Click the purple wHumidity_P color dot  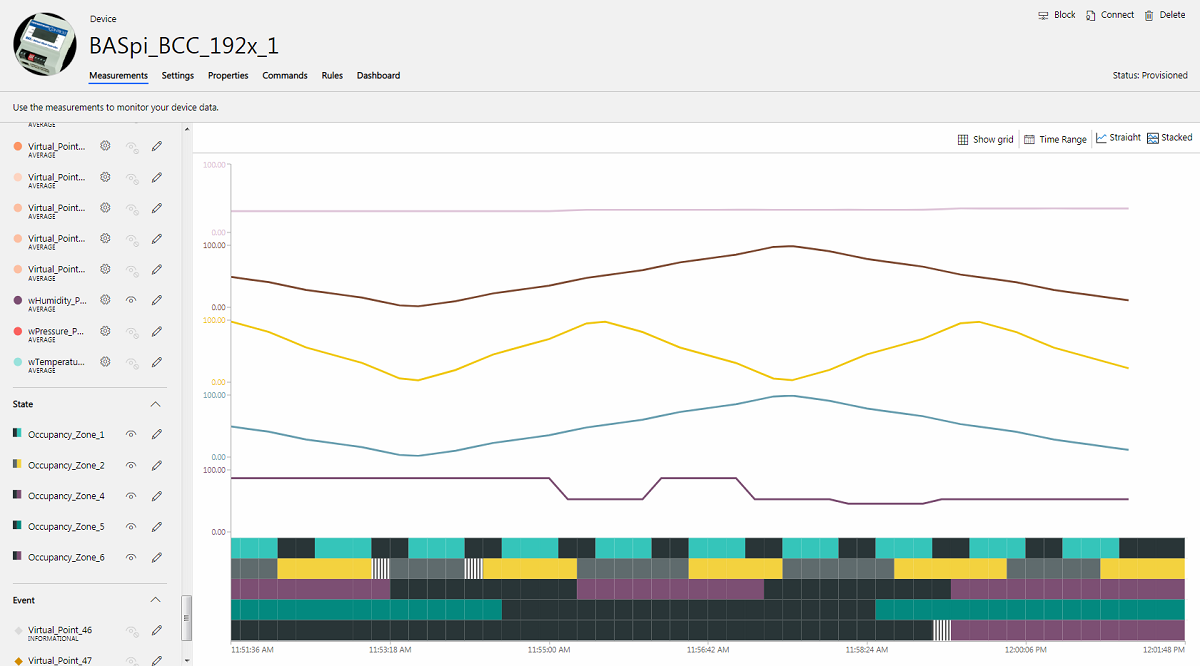[18, 300]
